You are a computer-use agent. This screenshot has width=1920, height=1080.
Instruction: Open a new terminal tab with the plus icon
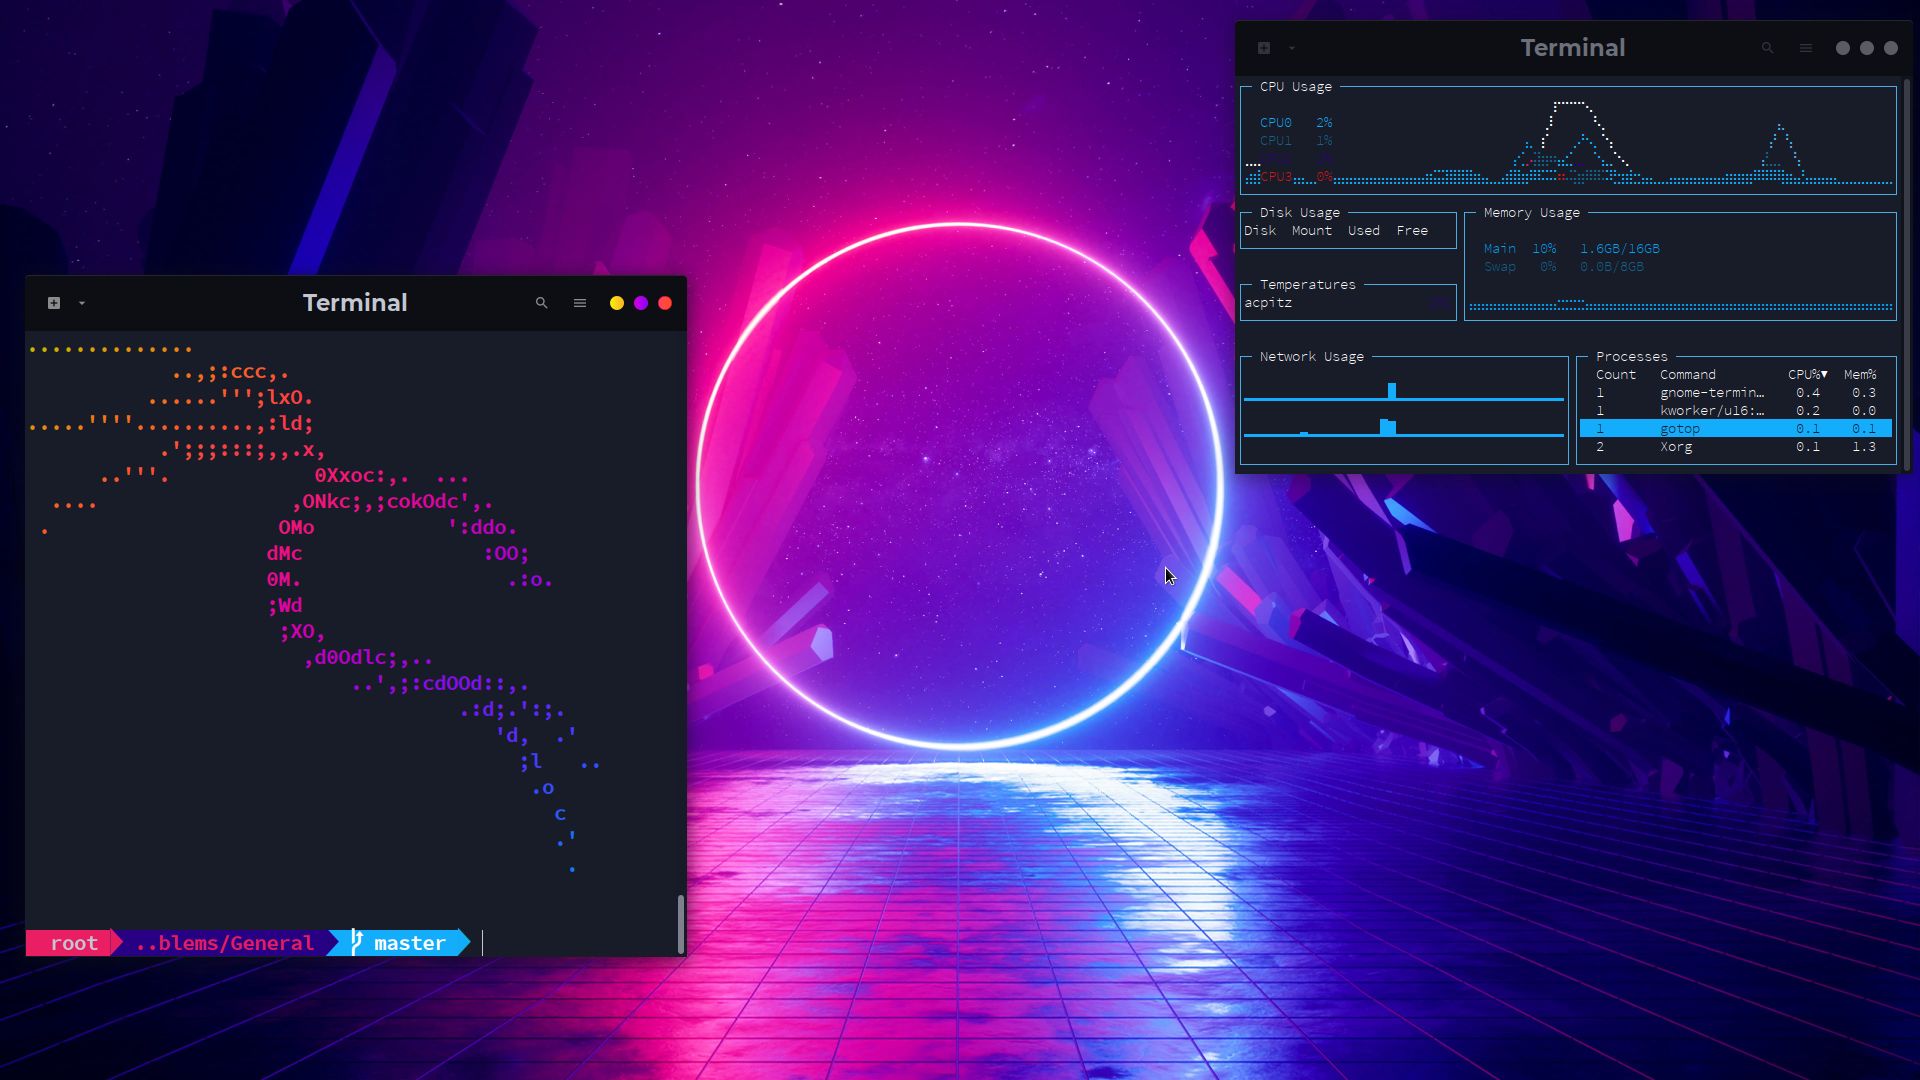pyautogui.click(x=53, y=303)
